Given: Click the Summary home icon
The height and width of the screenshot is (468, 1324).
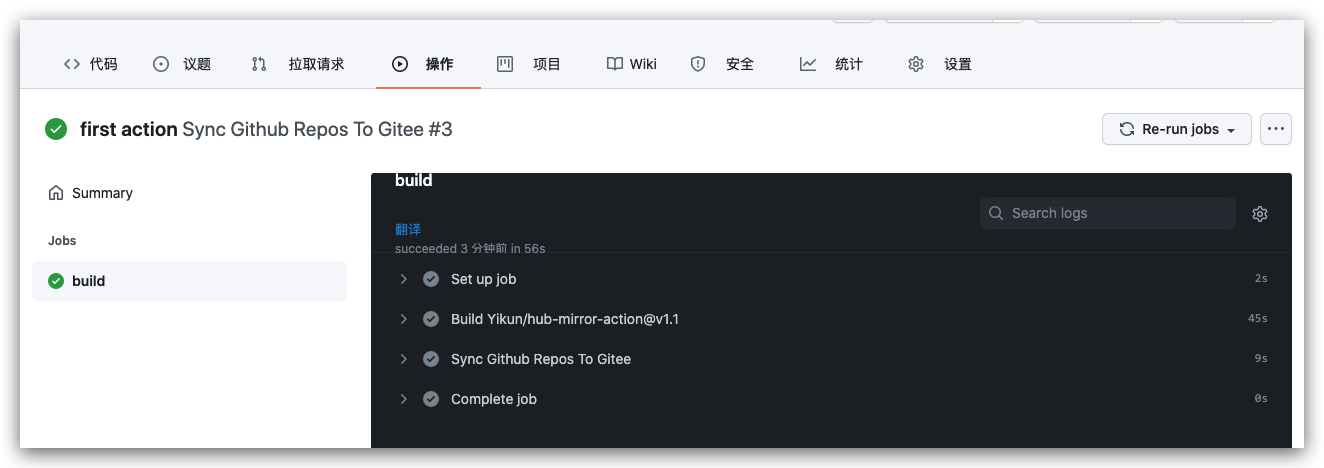Looking at the screenshot, I should click(x=56, y=193).
